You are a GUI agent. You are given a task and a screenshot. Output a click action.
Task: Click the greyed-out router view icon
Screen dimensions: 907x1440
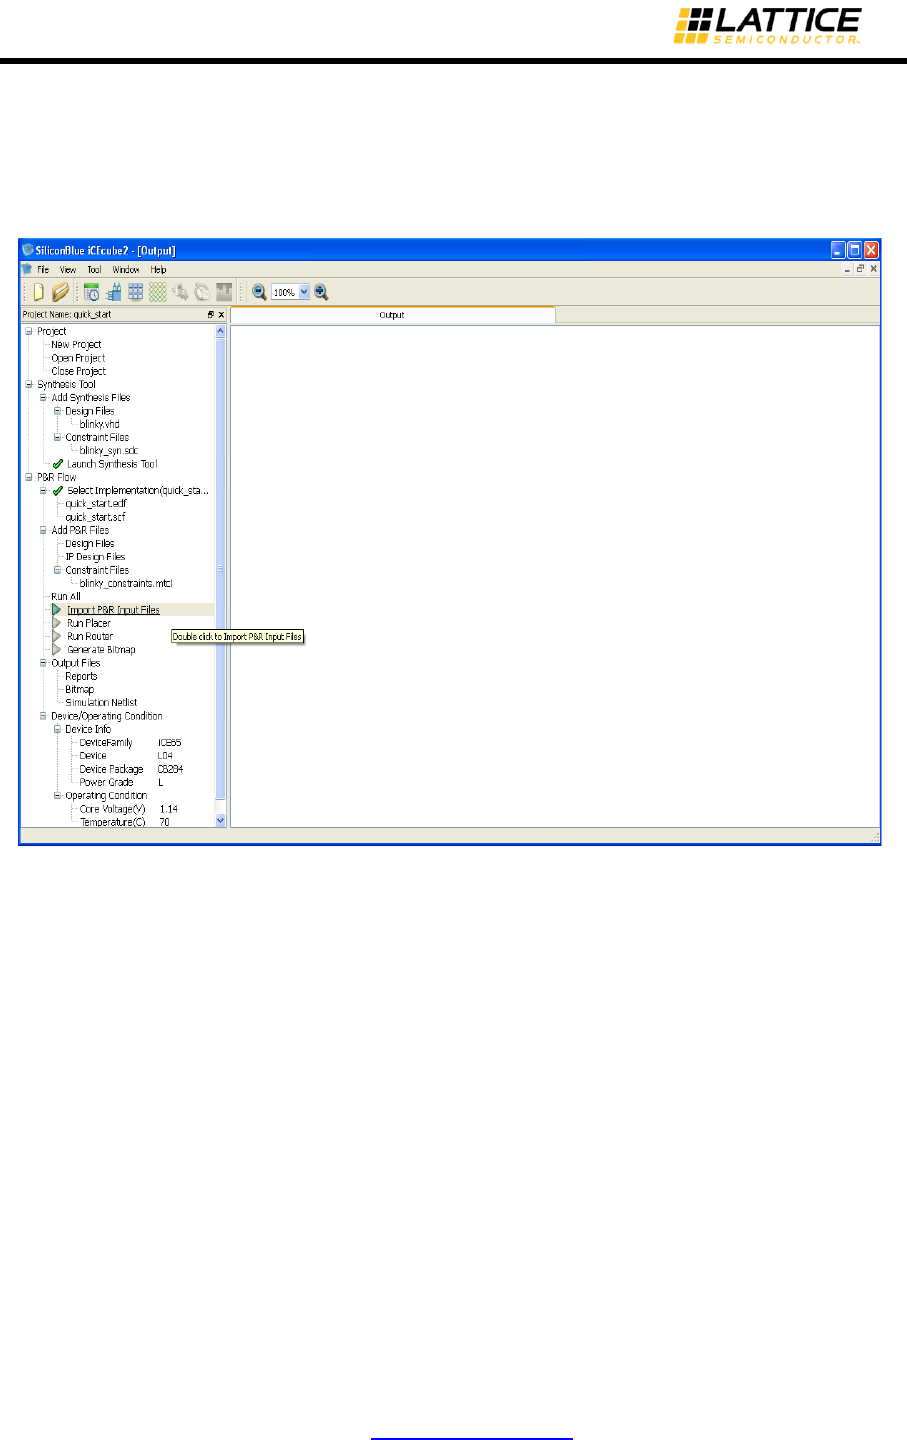coord(180,292)
